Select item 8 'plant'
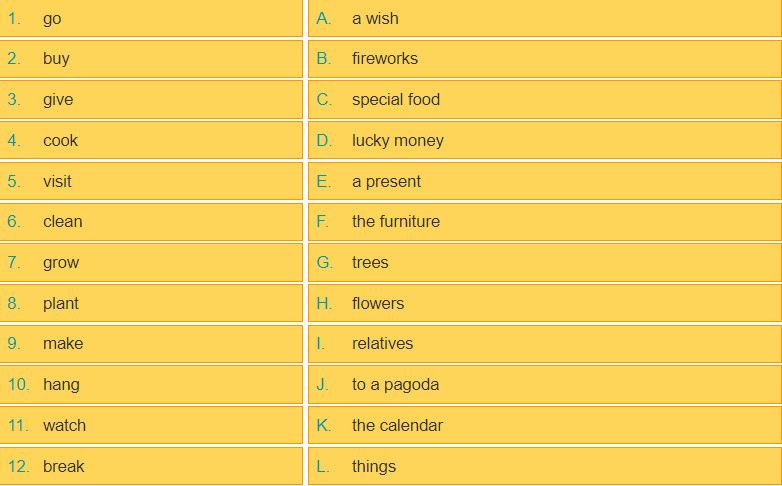 pyautogui.click(x=151, y=303)
